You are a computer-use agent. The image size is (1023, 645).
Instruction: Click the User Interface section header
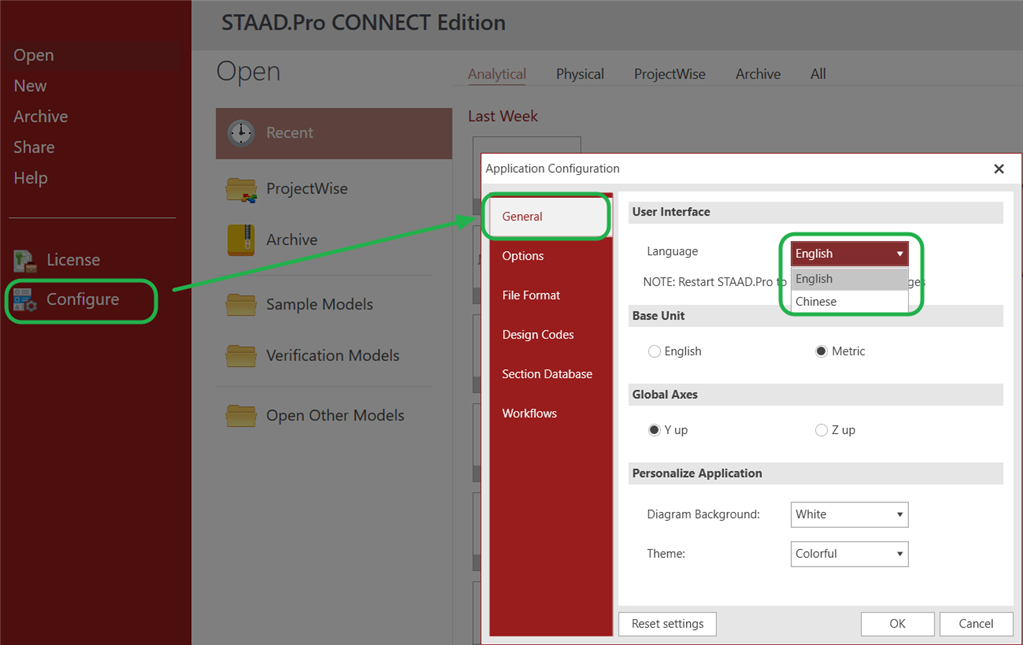click(x=816, y=213)
